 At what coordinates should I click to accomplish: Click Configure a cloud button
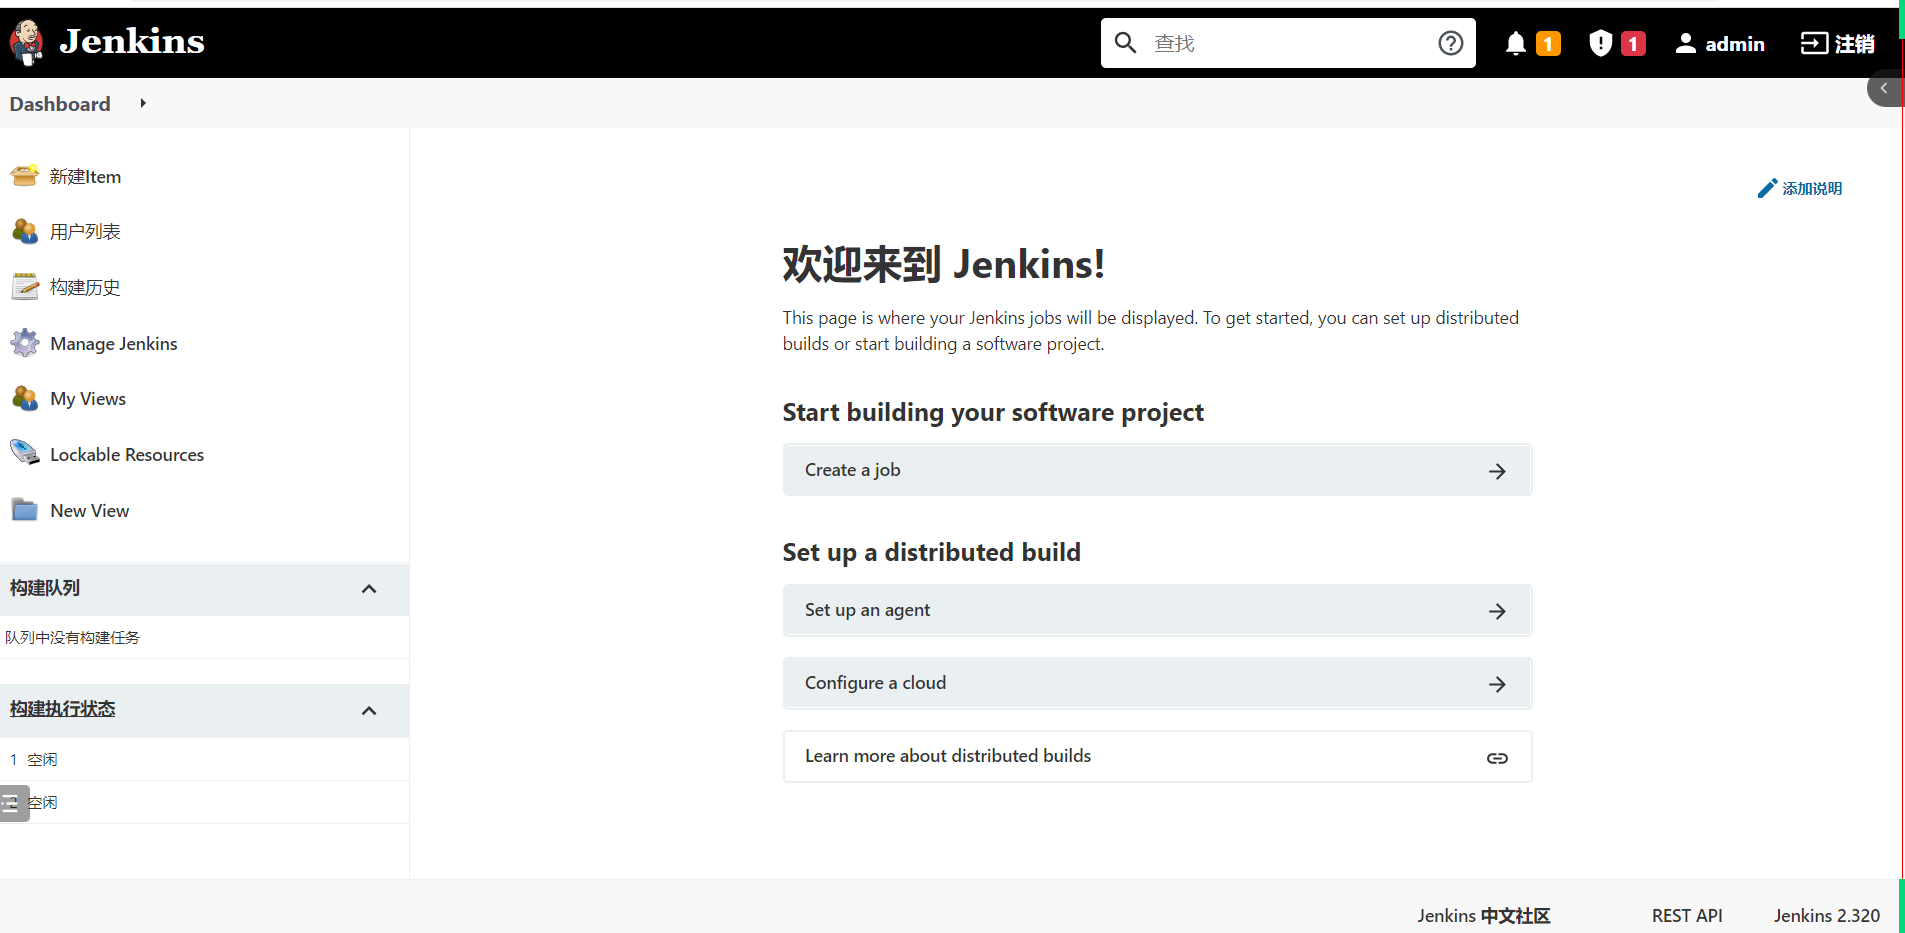[x=1157, y=683]
